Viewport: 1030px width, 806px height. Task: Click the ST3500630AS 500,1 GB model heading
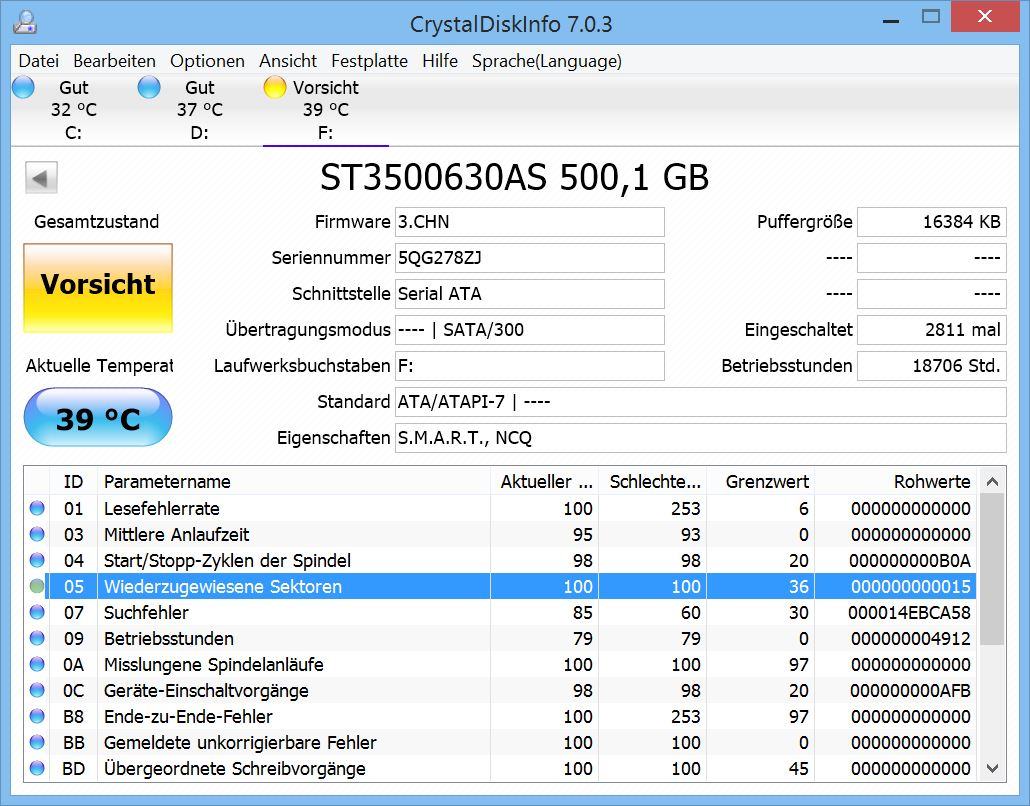[514, 177]
